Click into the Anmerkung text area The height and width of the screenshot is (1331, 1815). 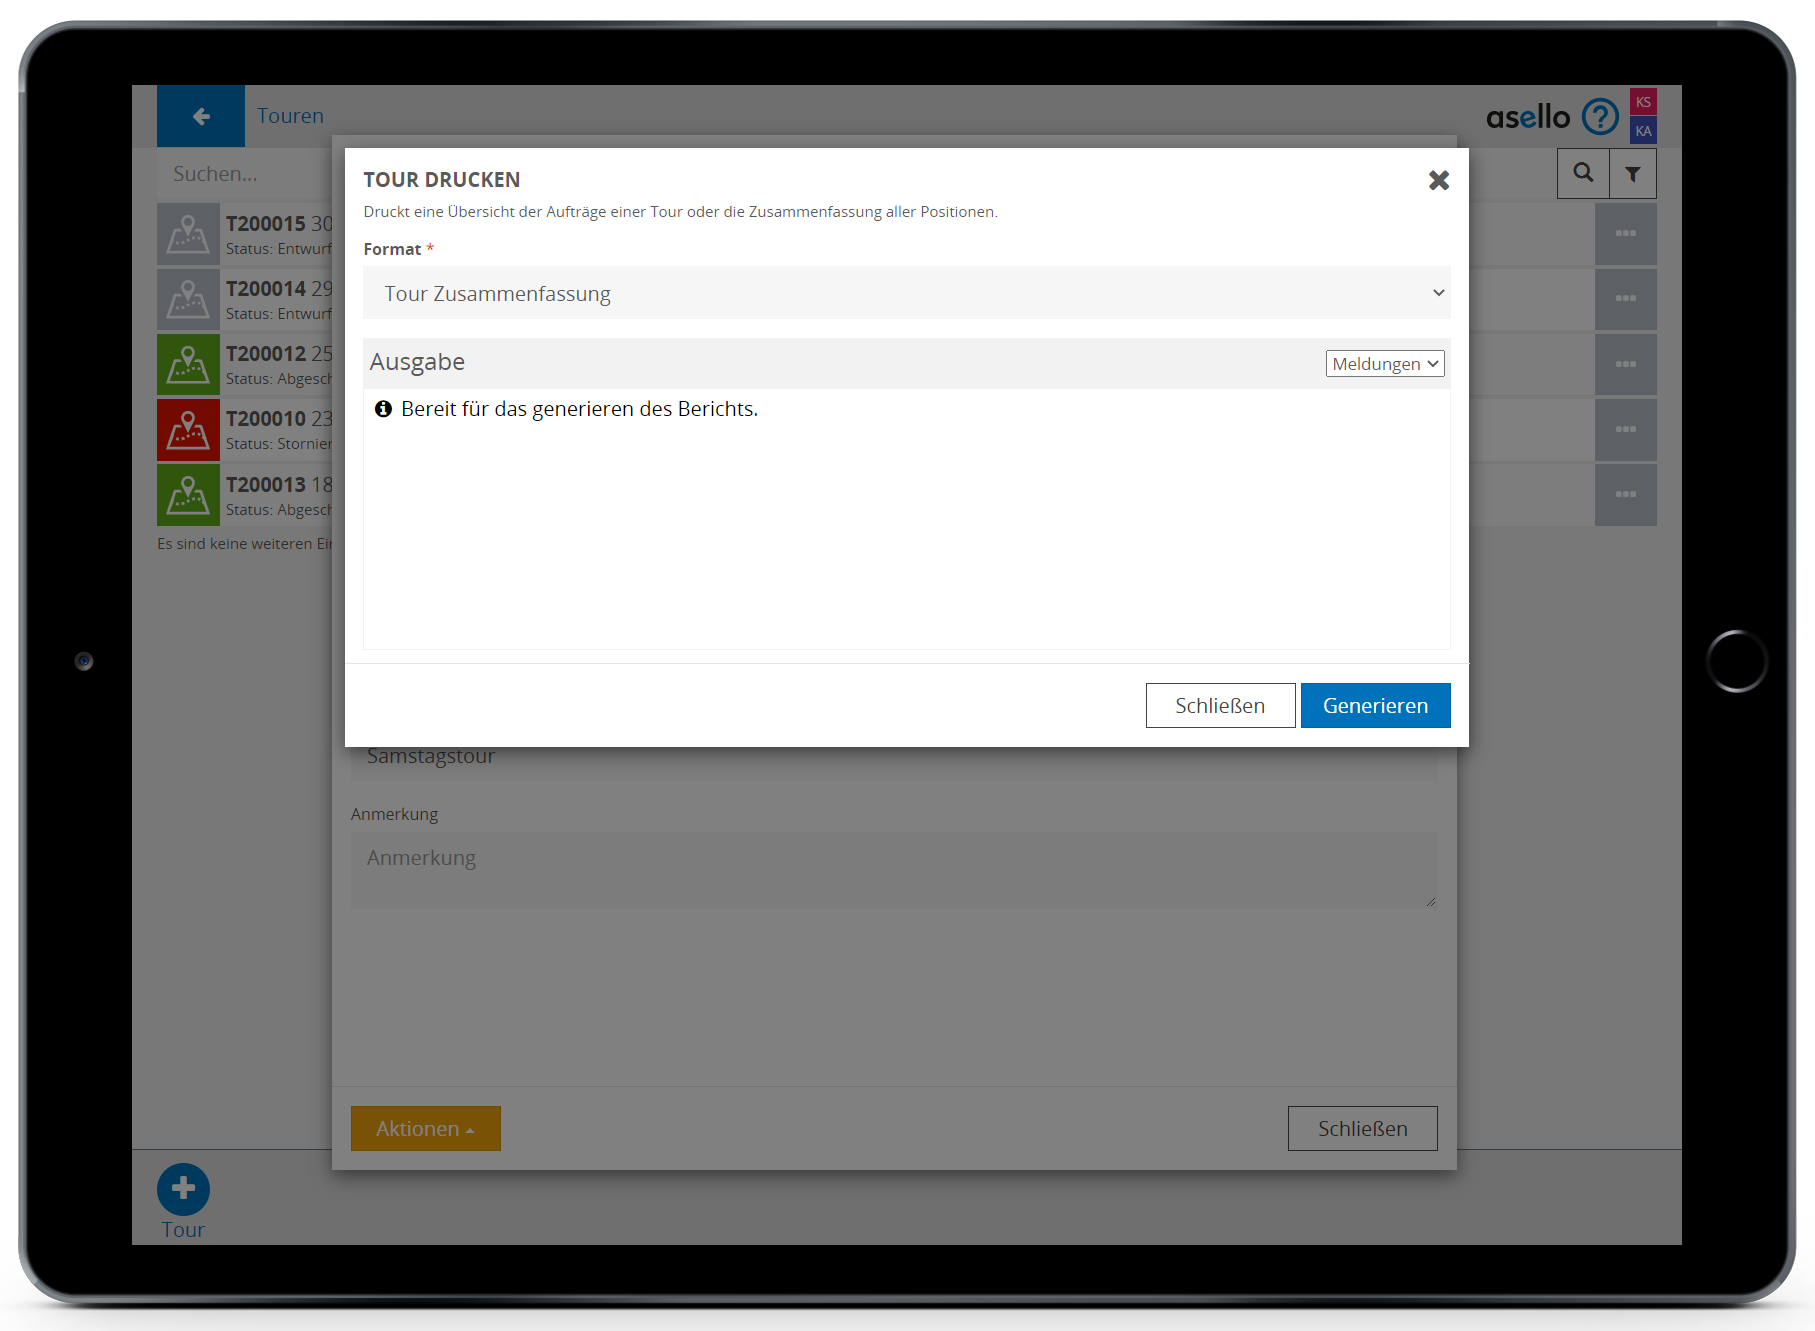(893, 870)
